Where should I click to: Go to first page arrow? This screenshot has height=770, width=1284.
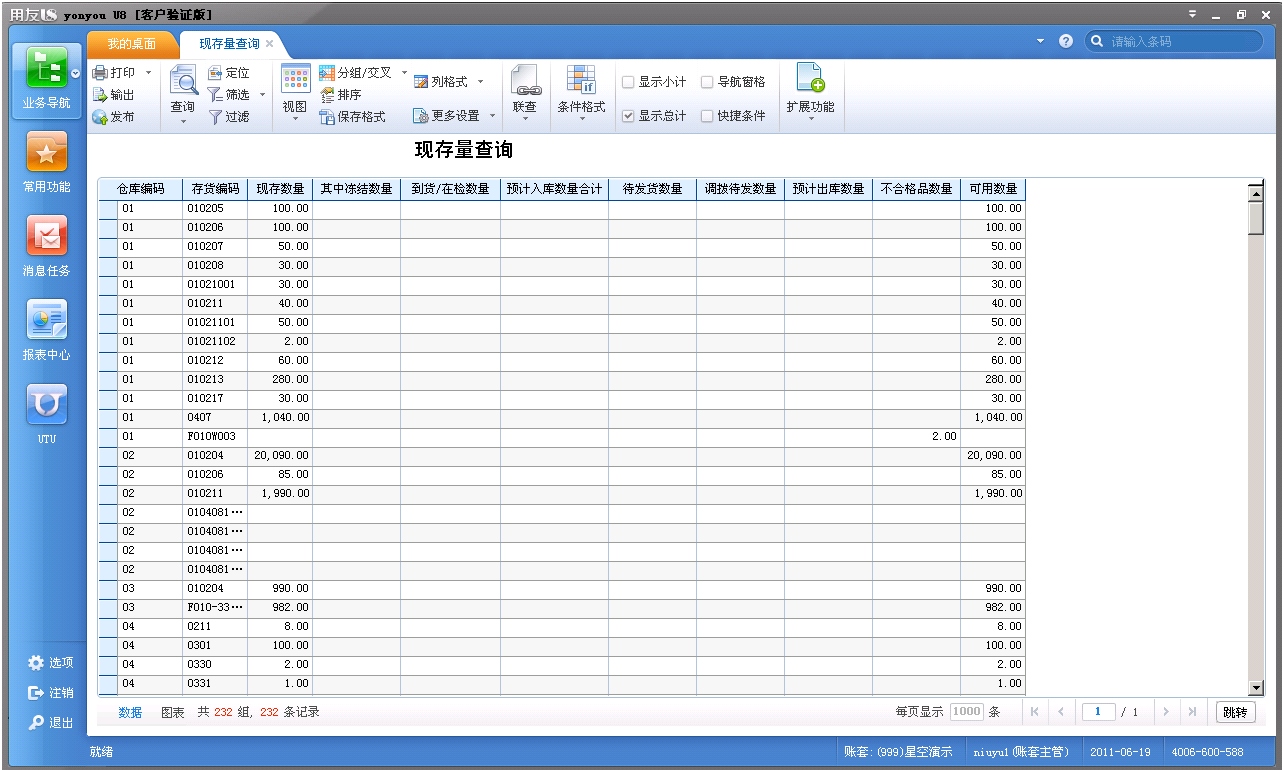click(1034, 712)
